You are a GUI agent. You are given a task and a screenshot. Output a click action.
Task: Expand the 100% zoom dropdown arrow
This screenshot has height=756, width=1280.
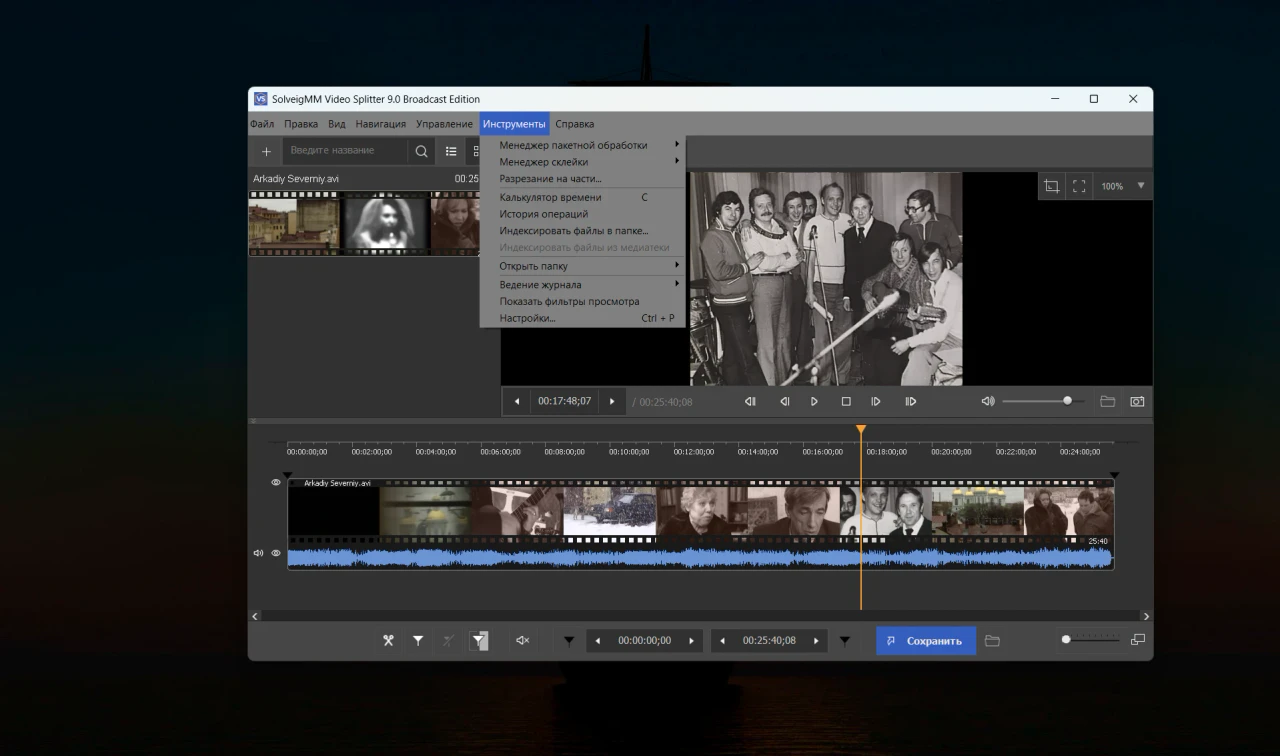click(1140, 186)
